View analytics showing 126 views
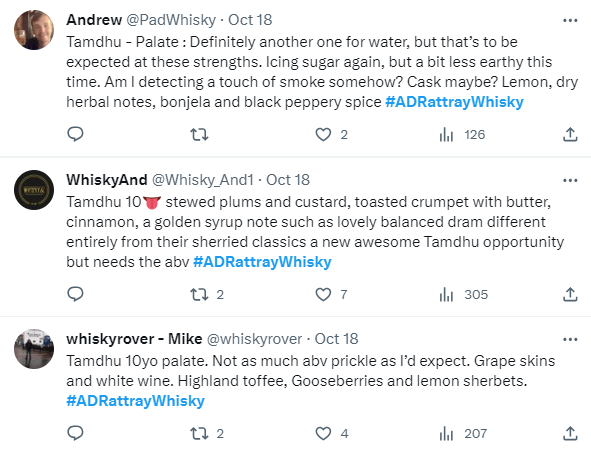The image size is (591, 451). pos(462,135)
